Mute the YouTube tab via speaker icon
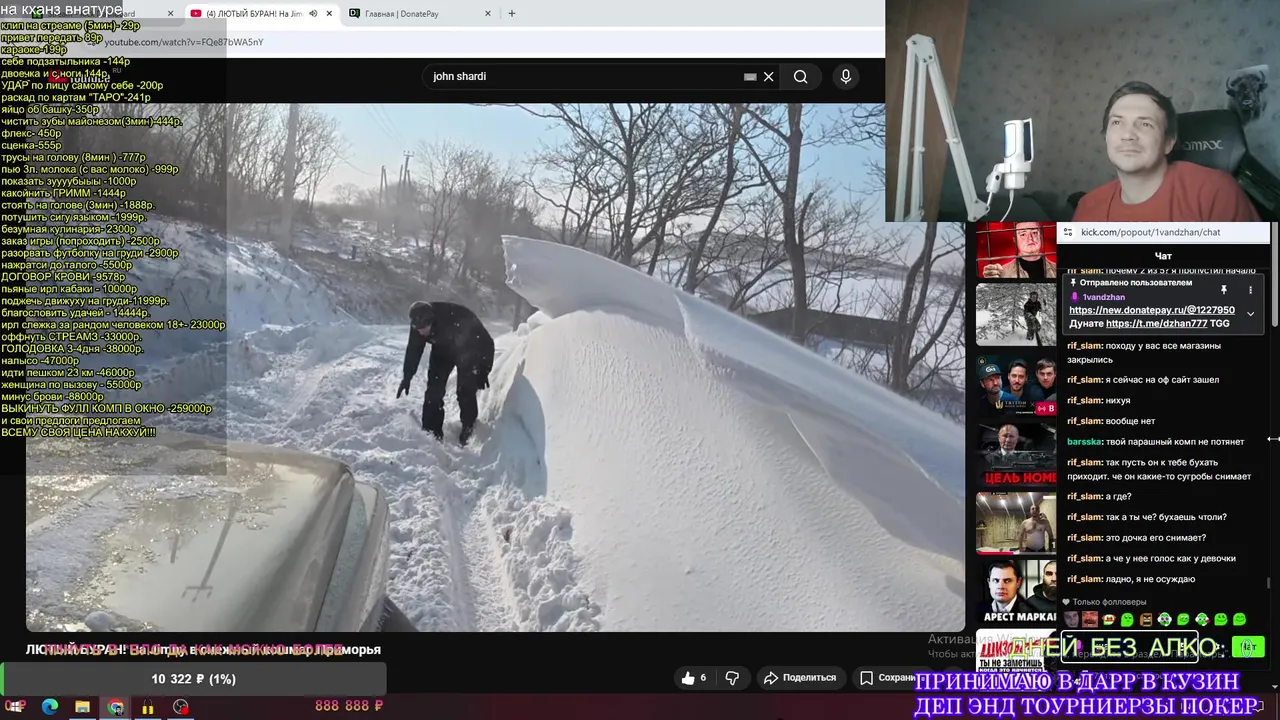Image resolution: width=1280 pixels, height=720 pixels. [x=313, y=14]
